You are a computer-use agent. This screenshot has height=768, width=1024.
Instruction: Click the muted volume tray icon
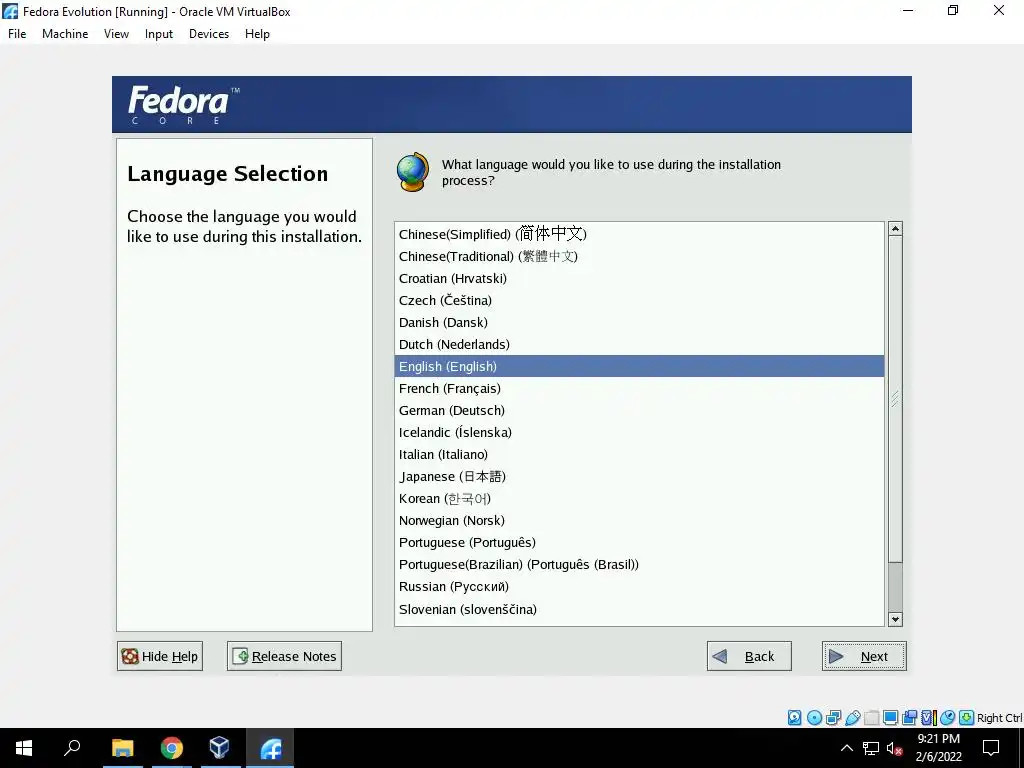(x=895, y=748)
